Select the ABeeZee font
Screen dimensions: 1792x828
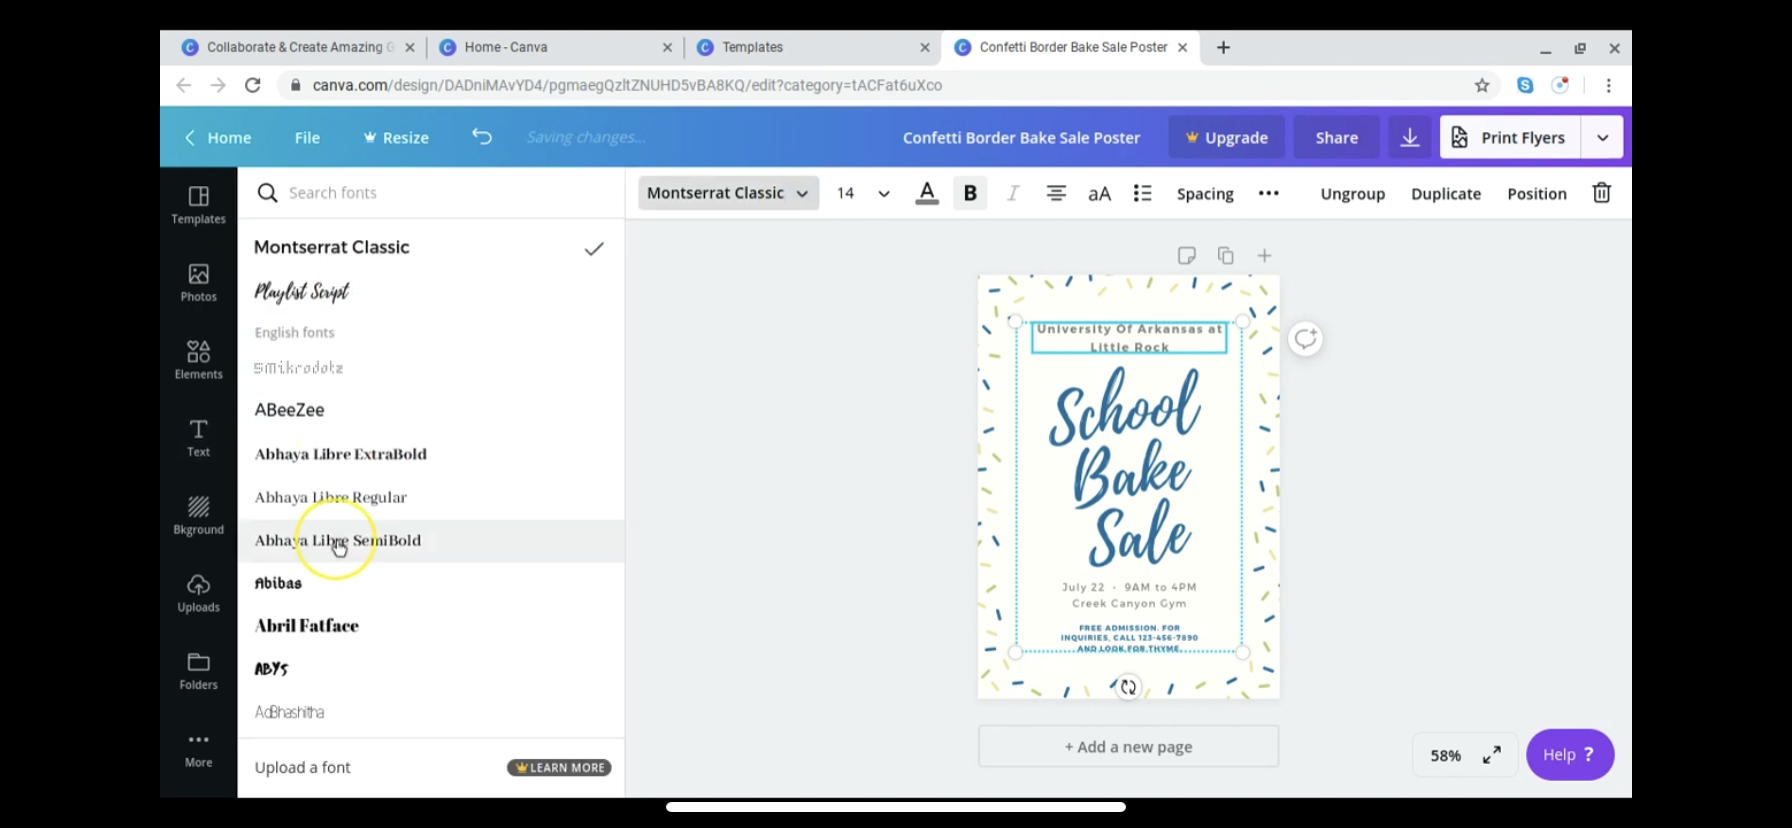click(430, 410)
